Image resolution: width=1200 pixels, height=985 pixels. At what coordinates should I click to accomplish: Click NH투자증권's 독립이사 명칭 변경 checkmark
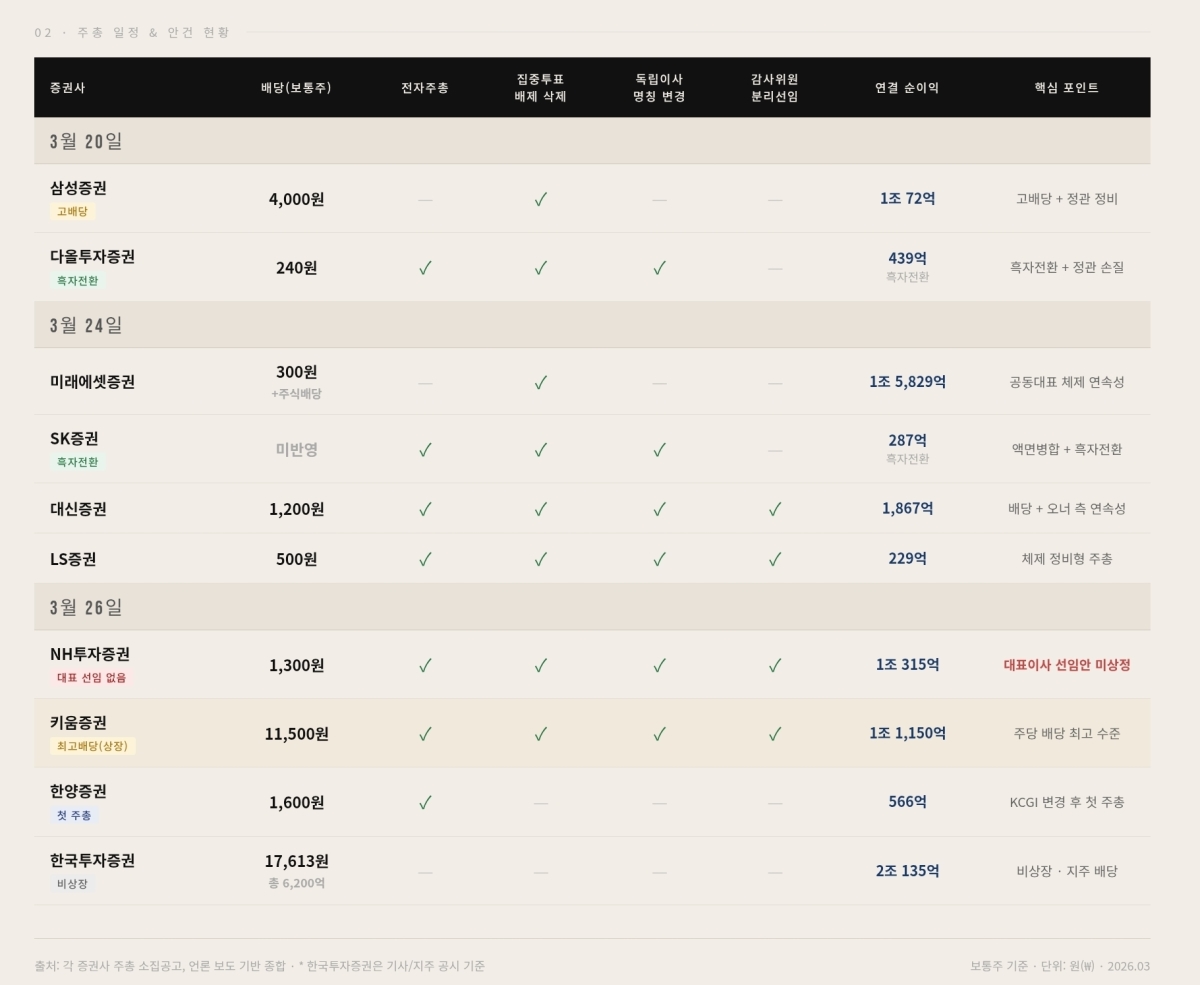pyautogui.click(x=659, y=665)
